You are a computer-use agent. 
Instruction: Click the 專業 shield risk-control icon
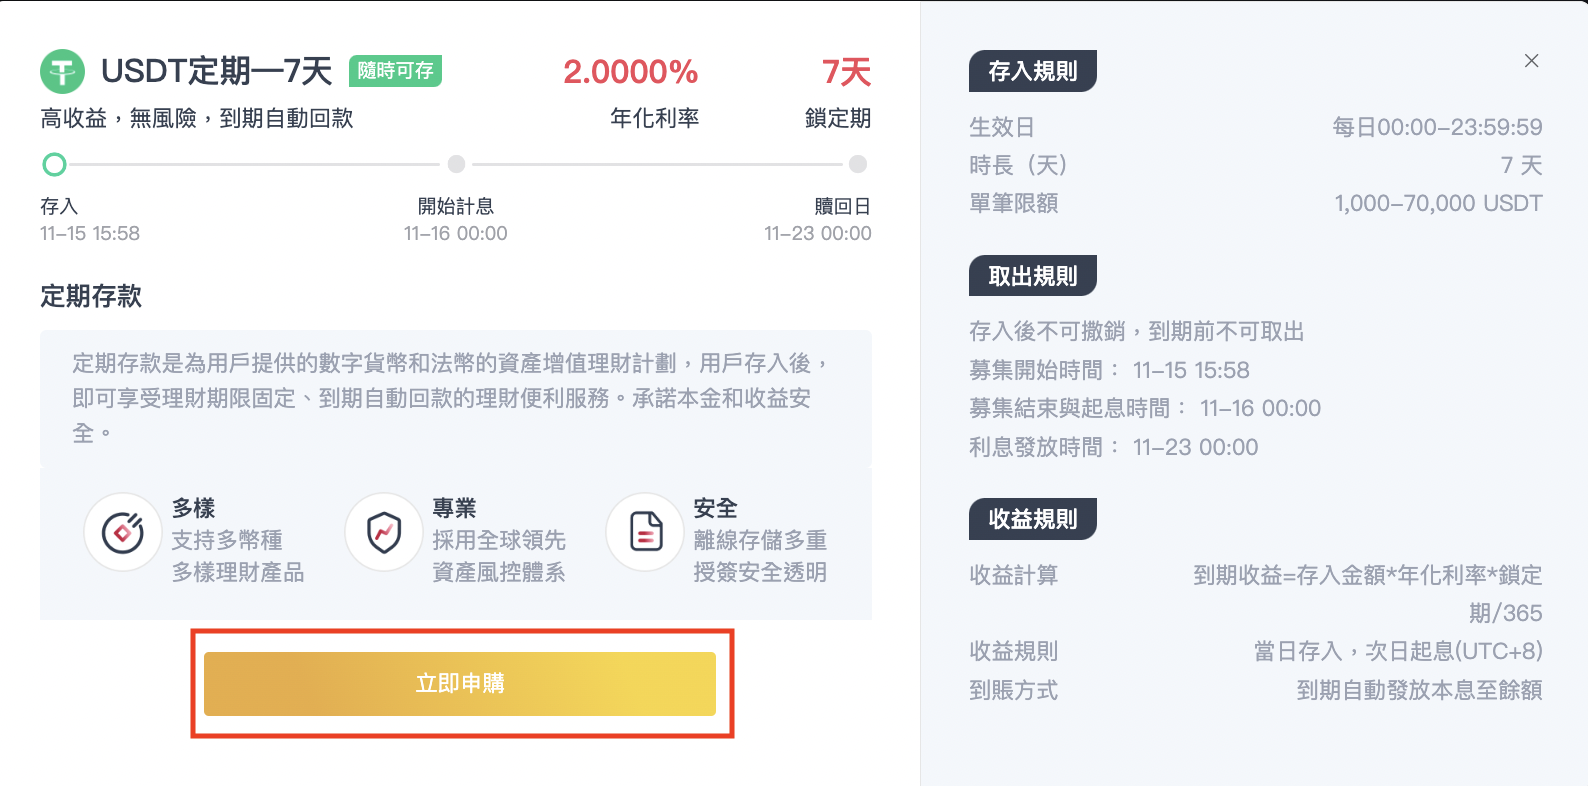tap(384, 533)
